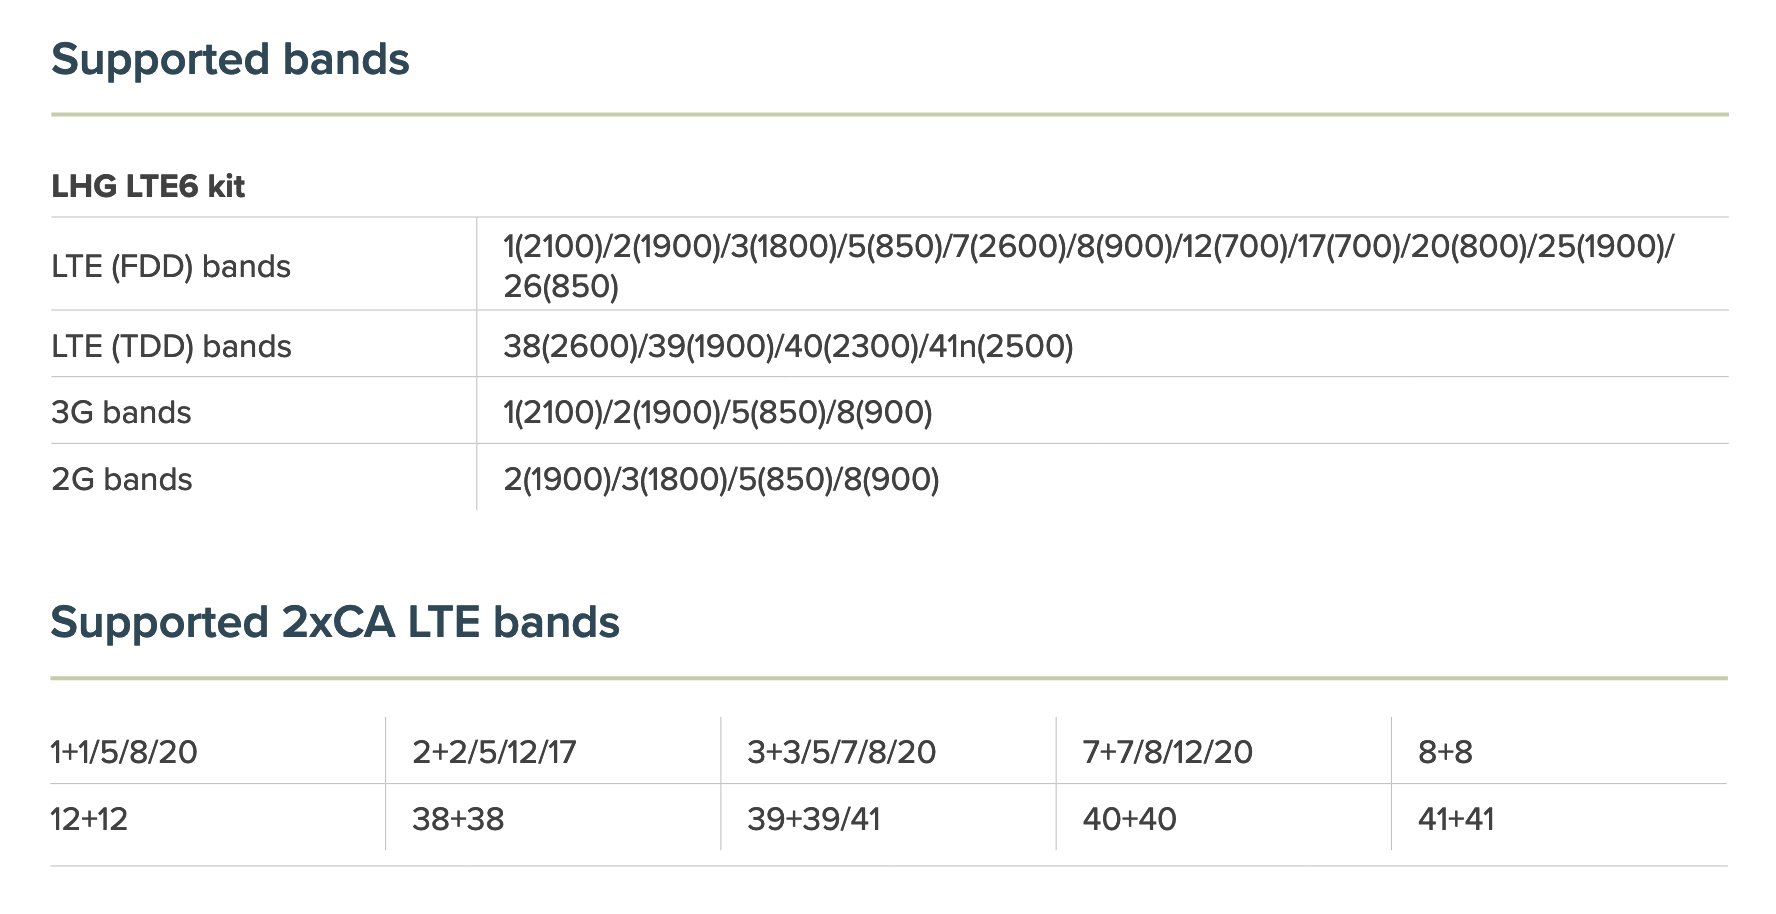This screenshot has height=914, width=1776.
Task: Select the 7+7/8/12/20 cell
Action: pyautogui.click(x=1167, y=752)
